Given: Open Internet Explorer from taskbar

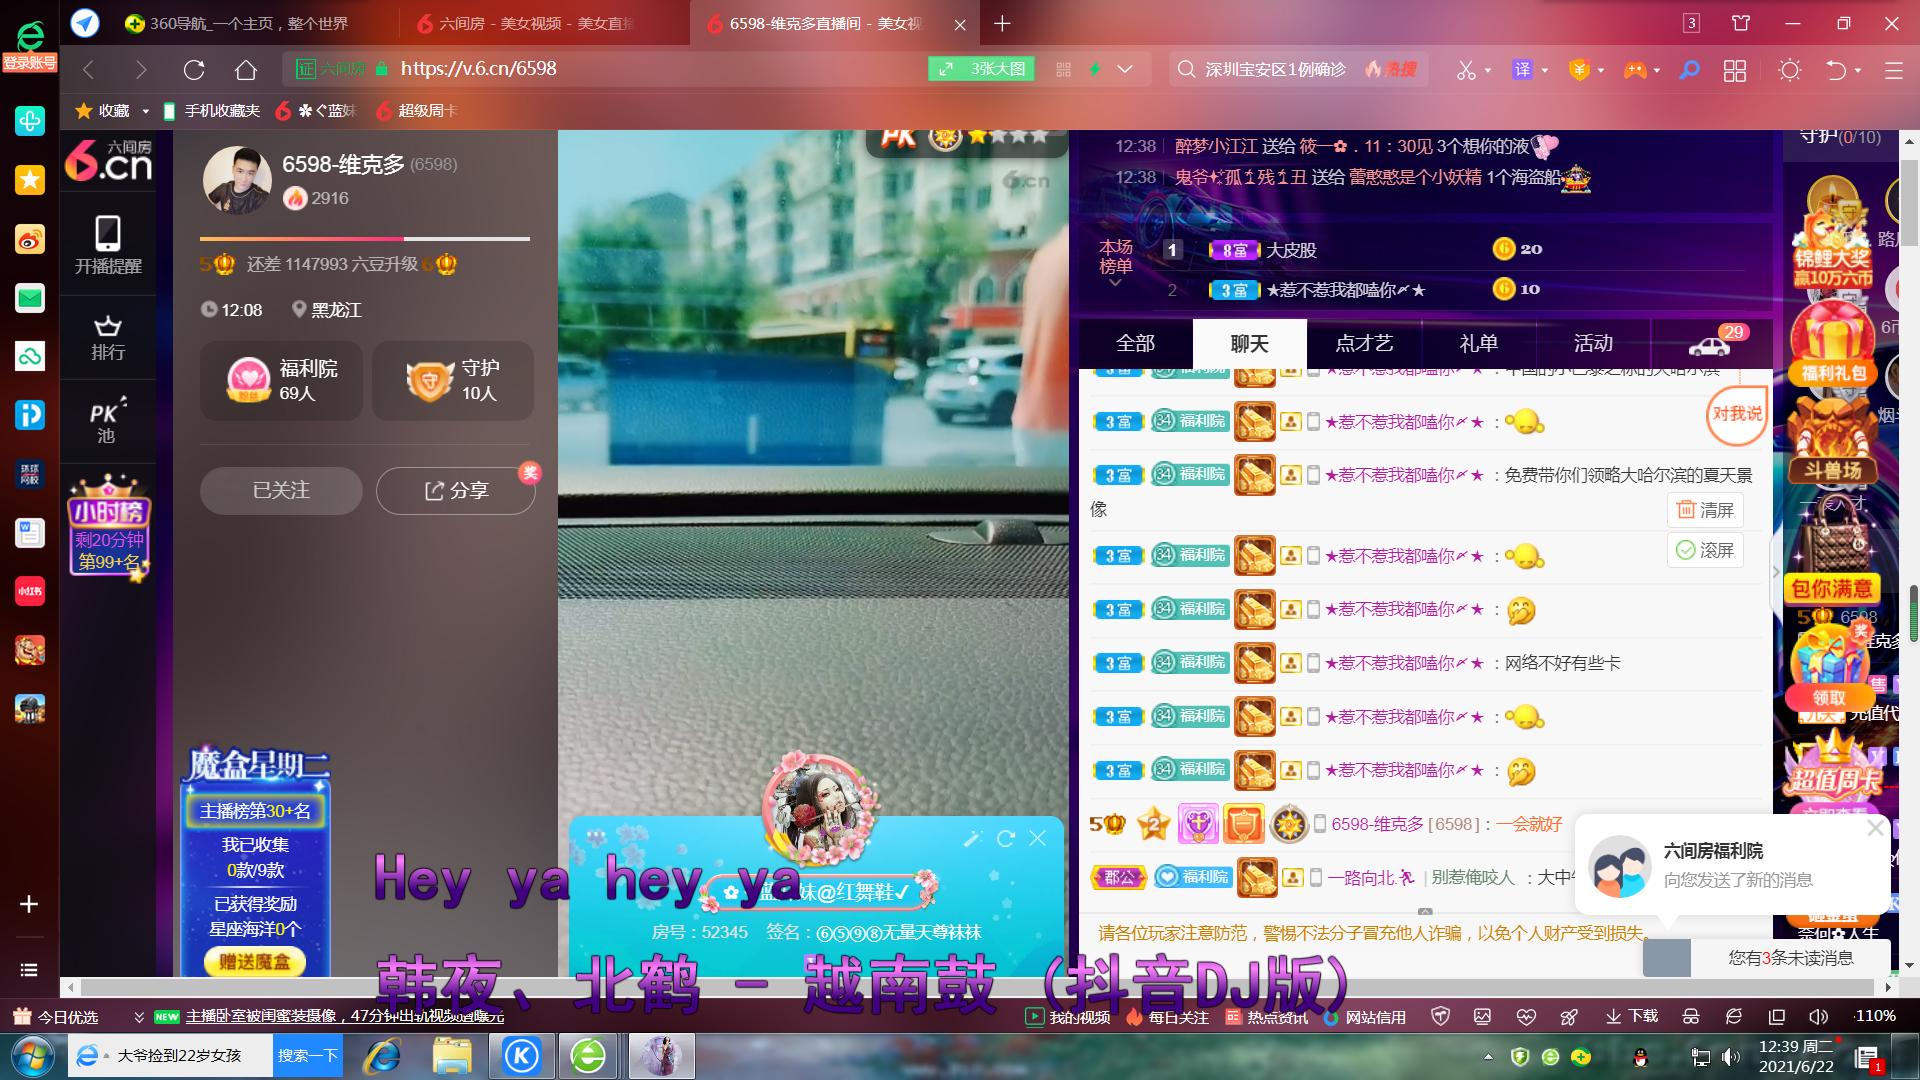Looking at the screenshot, I should [382, 1056].
